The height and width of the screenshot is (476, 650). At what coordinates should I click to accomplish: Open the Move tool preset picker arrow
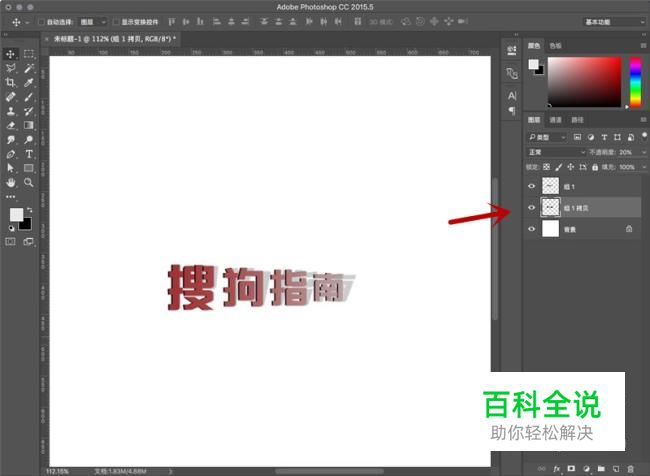(x=27, y=22)
